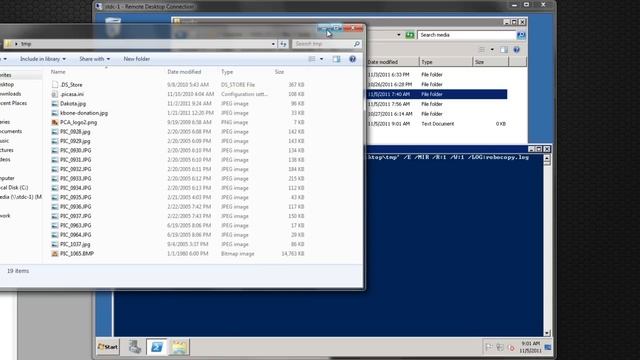
Task: Expand media window address dropdown arrow
Action: click(399, 35)
